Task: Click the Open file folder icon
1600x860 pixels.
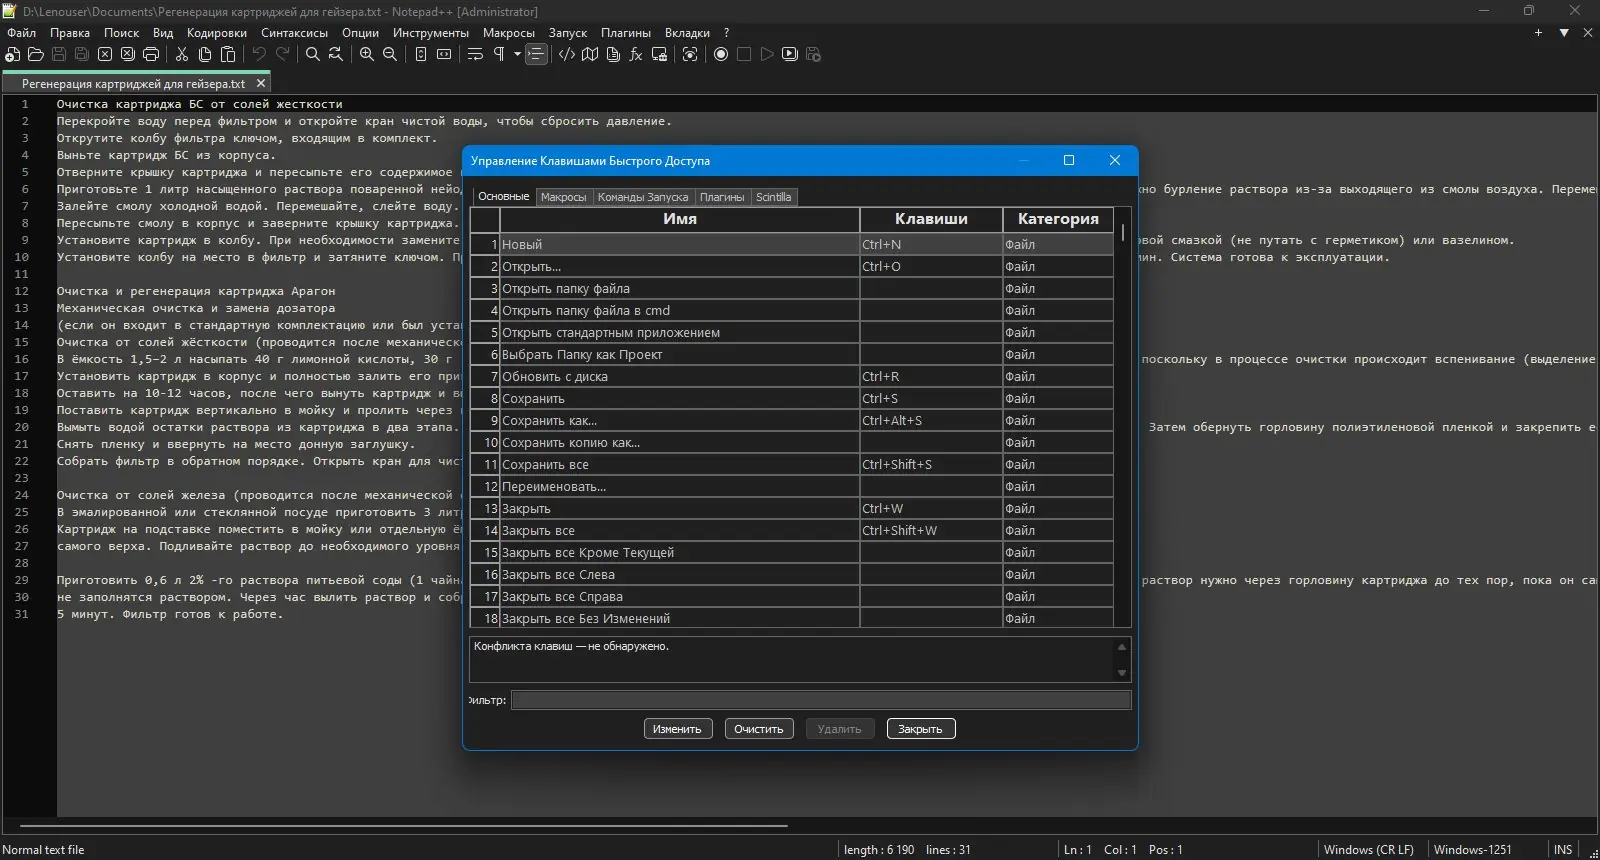Action: 36,54
